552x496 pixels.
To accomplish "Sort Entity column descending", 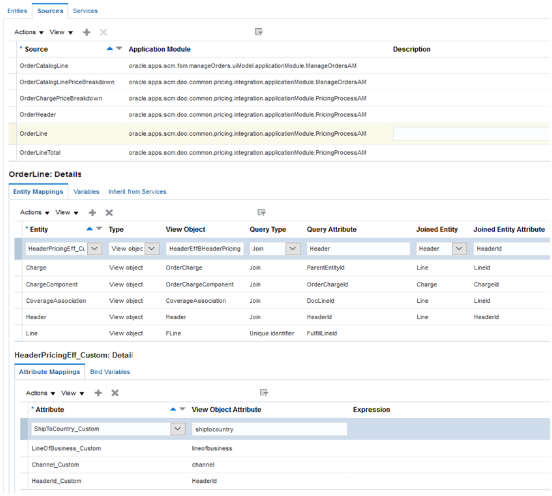I will point(99,229).
